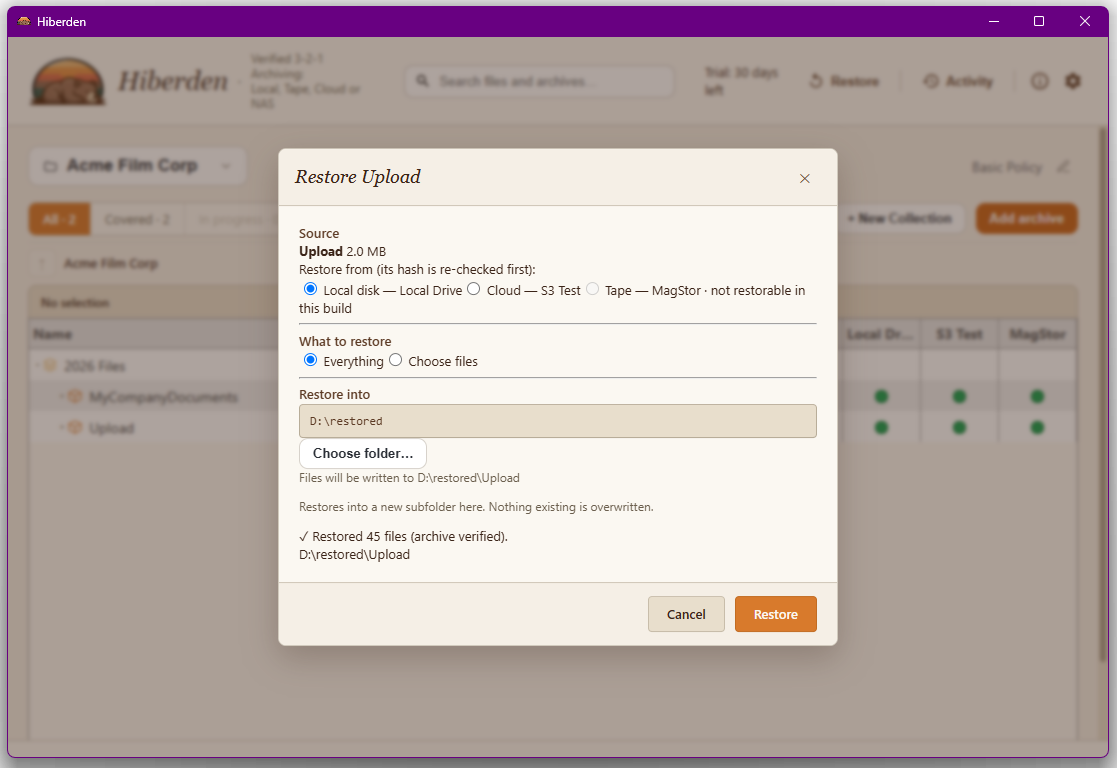Click the MagStor column header
The image size is (1117, 768).
(x=1038, y=334)
